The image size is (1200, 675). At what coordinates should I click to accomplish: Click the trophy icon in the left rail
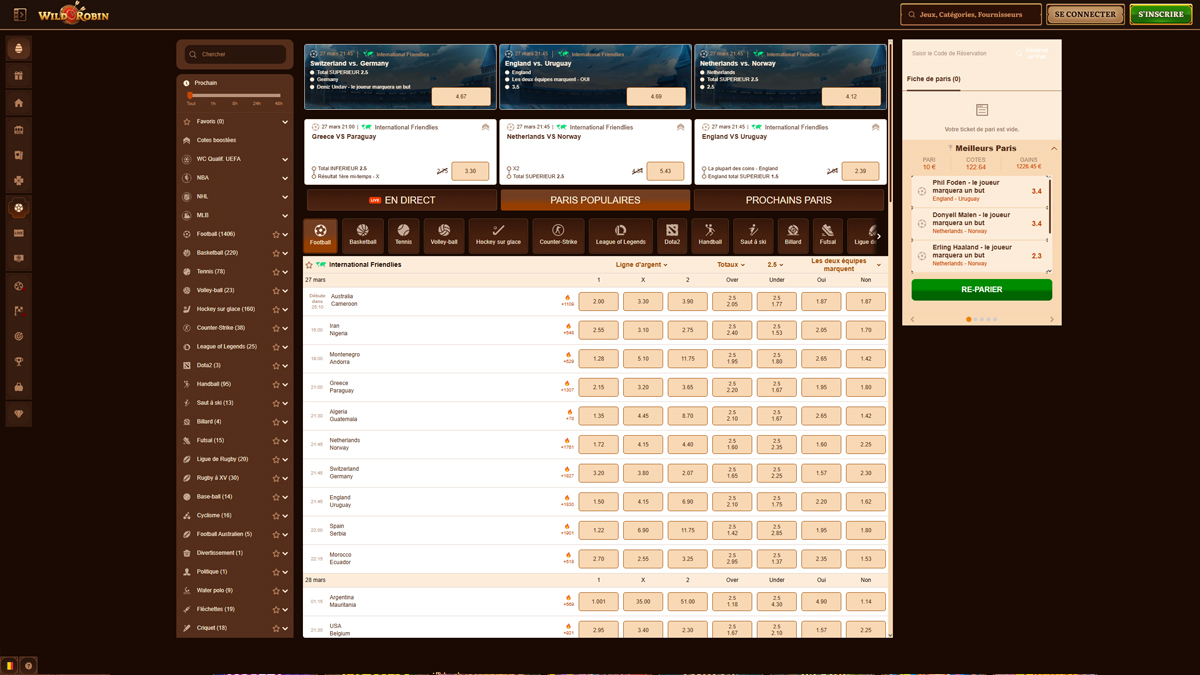click(18, 362)
